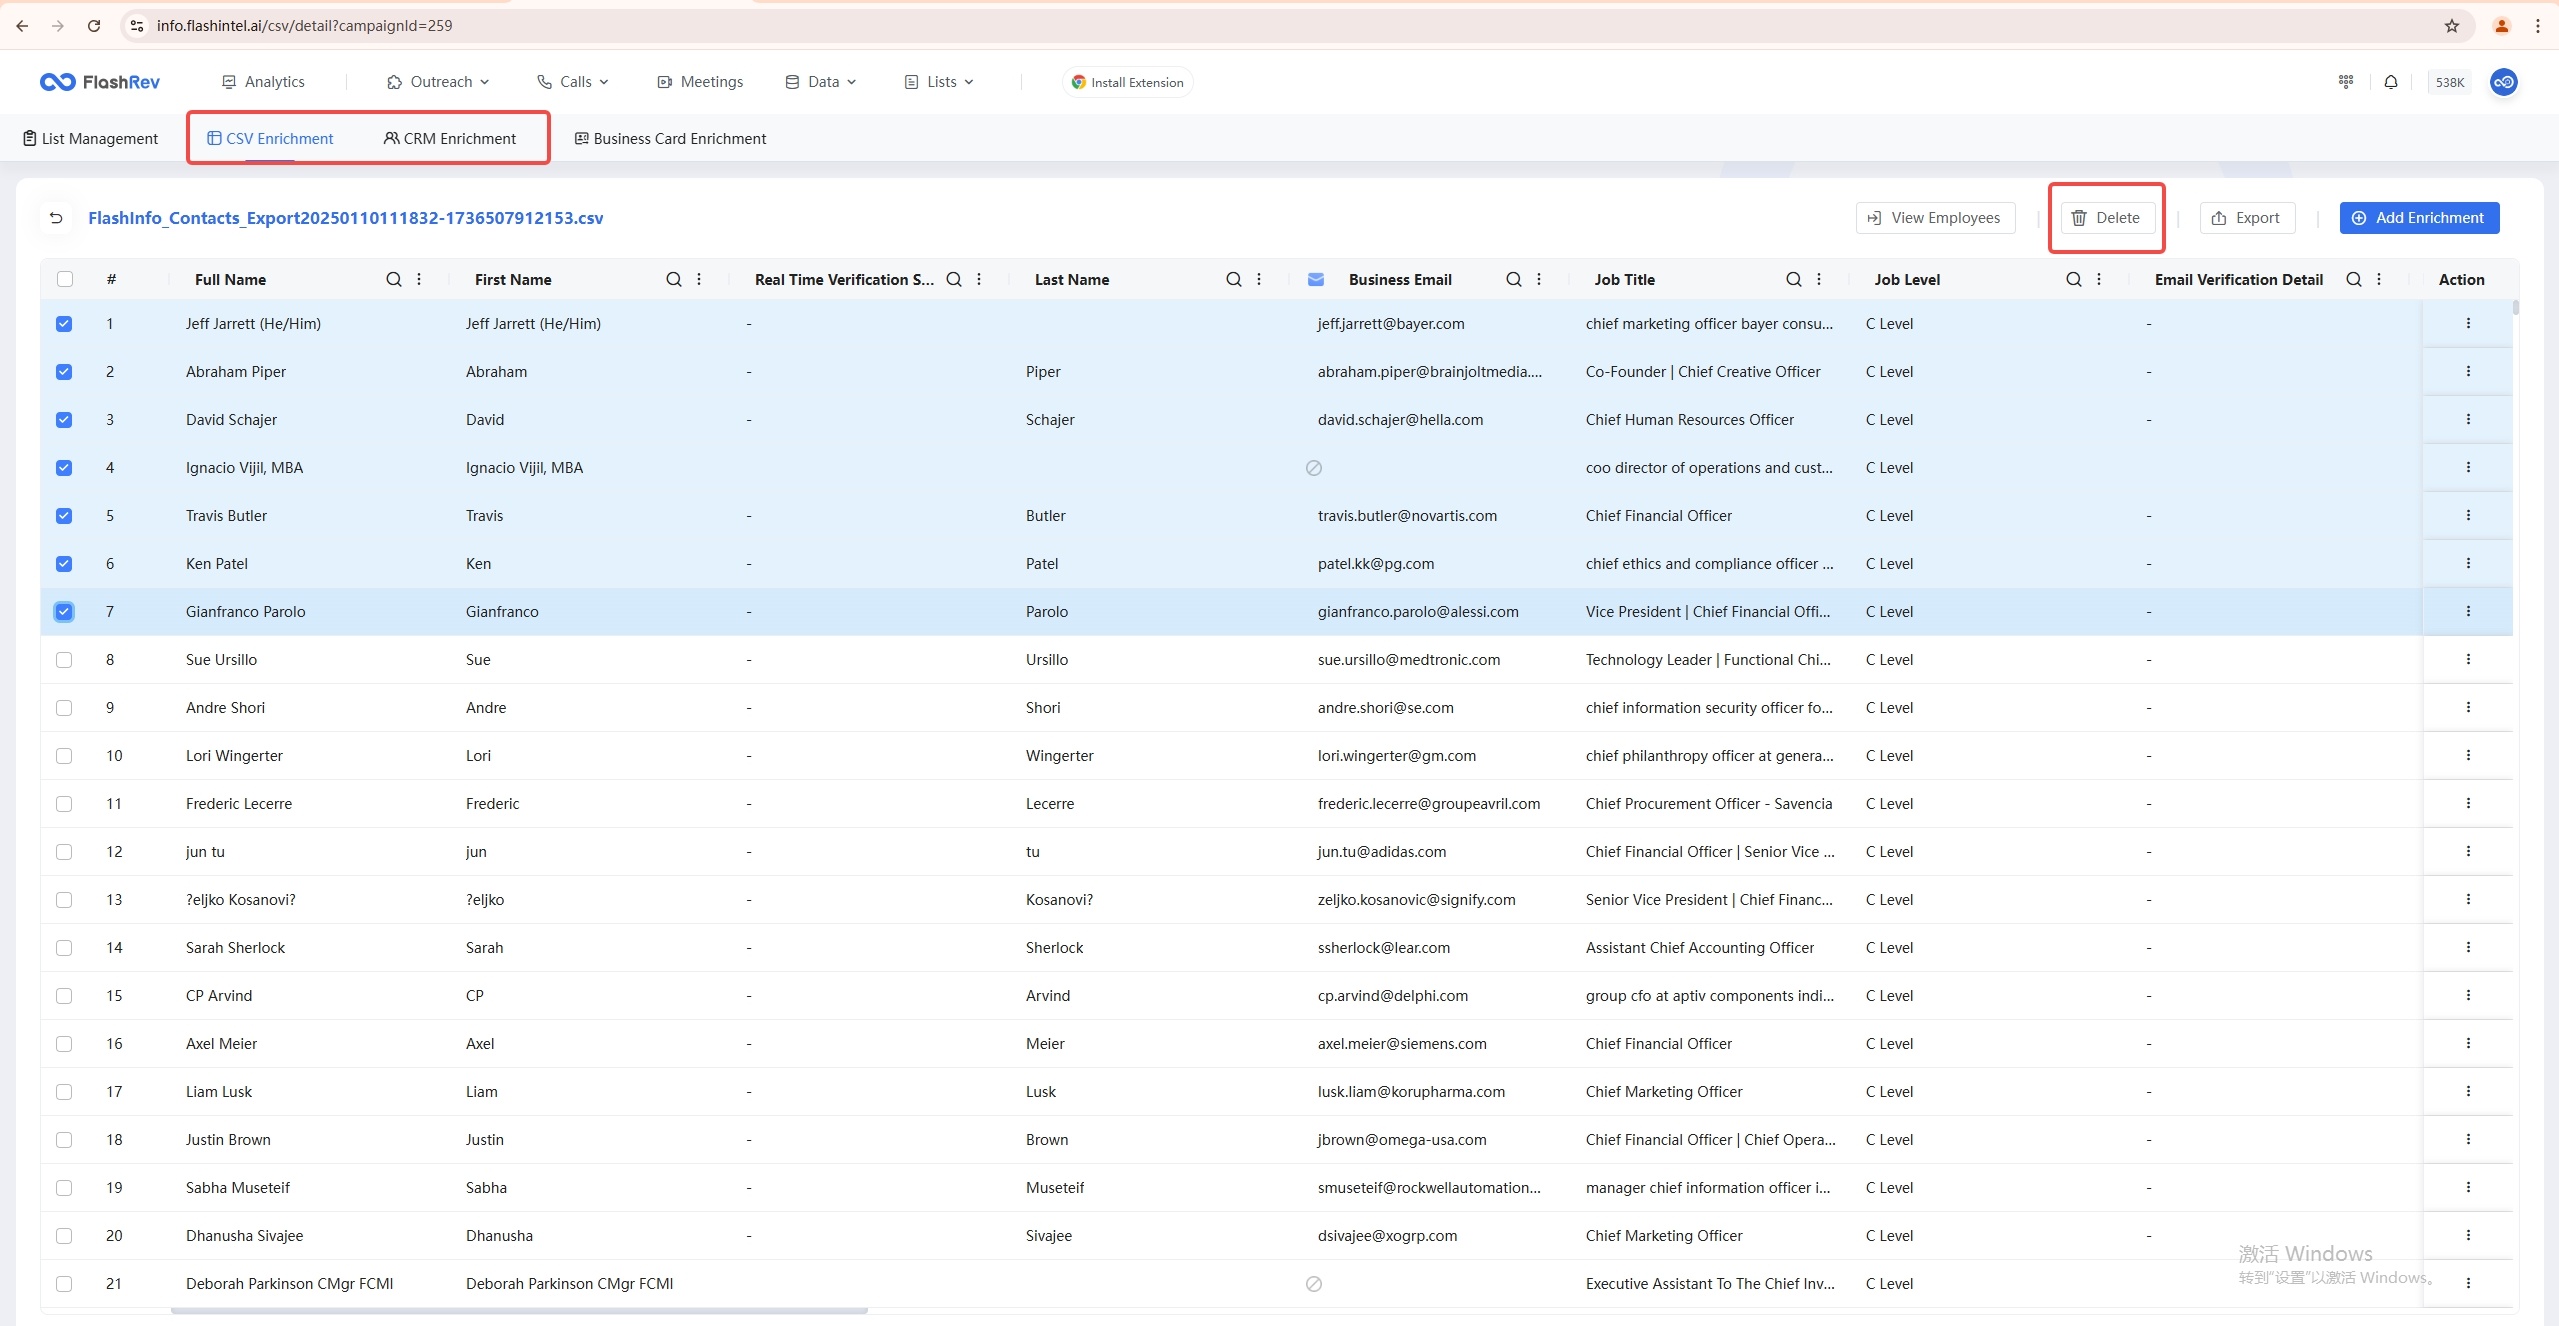This screenshot has width=2559, height=1326.
Task: Search the Email Verification Detail column
Action: coord(2354,280)
